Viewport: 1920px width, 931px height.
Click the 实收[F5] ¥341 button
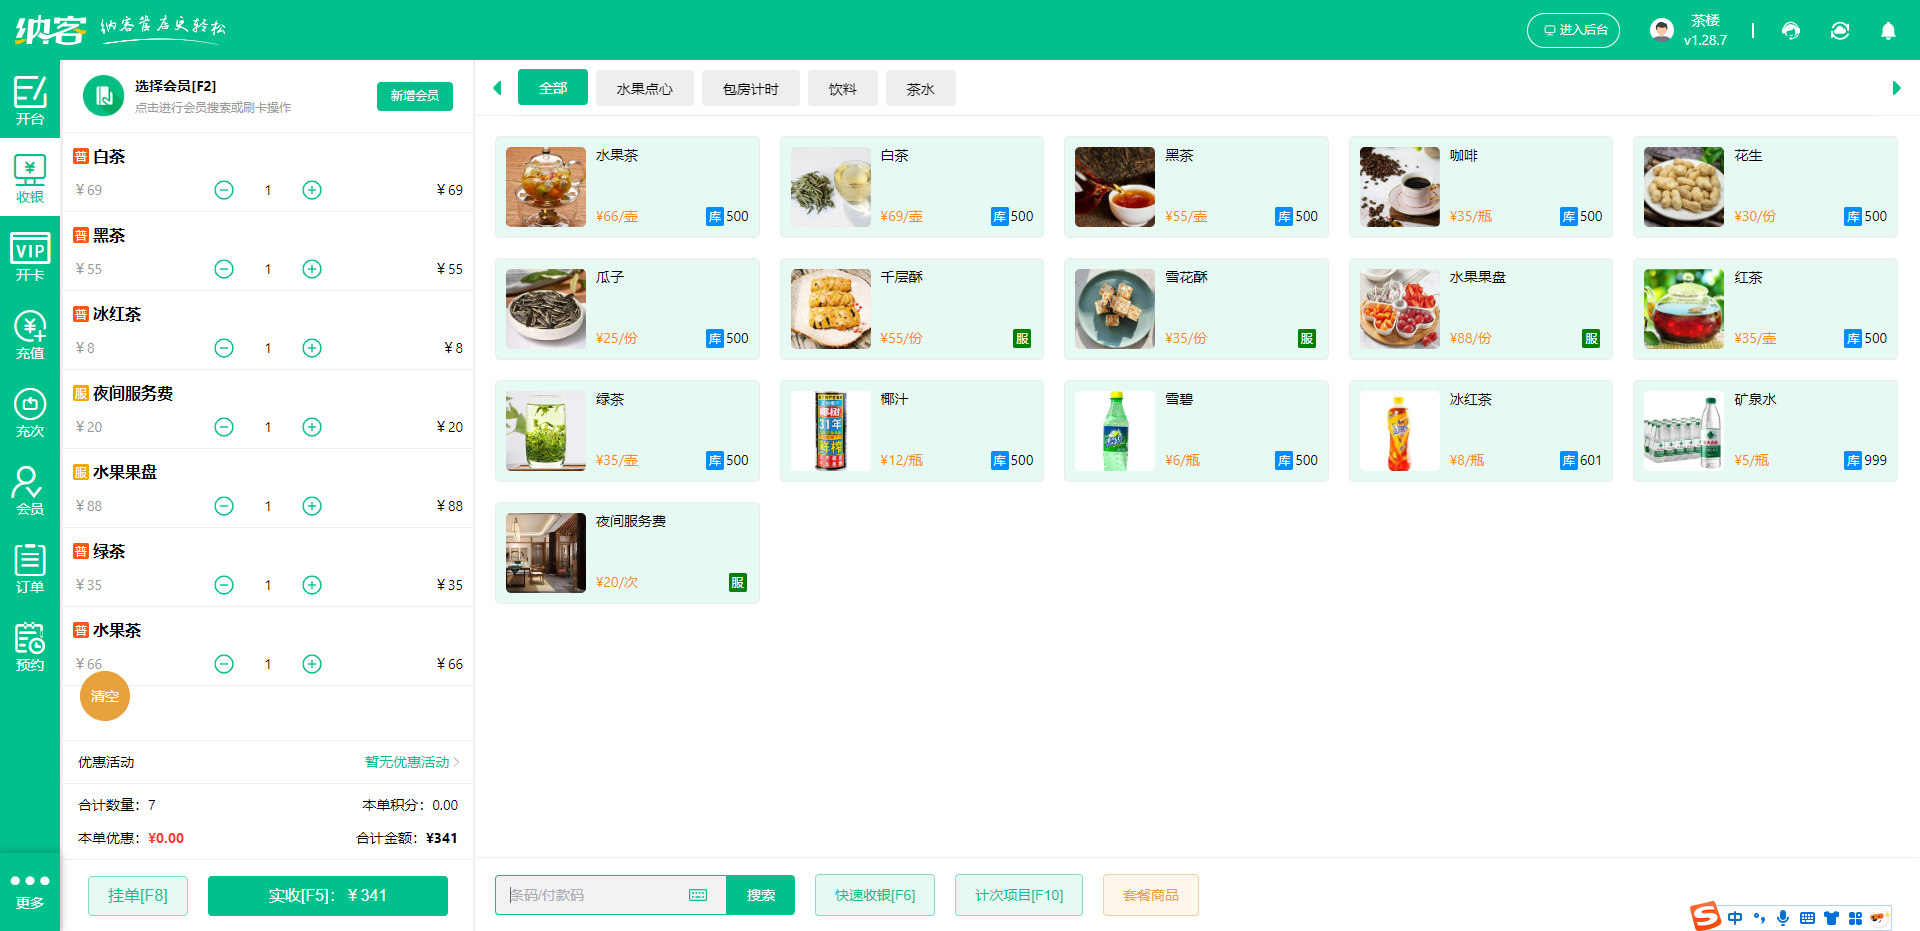click(328, 895)
